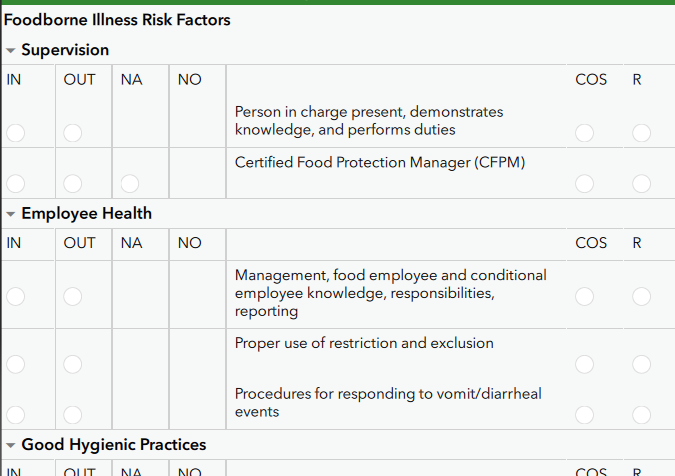Select IN for Person in charge present
Viewport: 675px width, 476px height.
click(15, 133)
